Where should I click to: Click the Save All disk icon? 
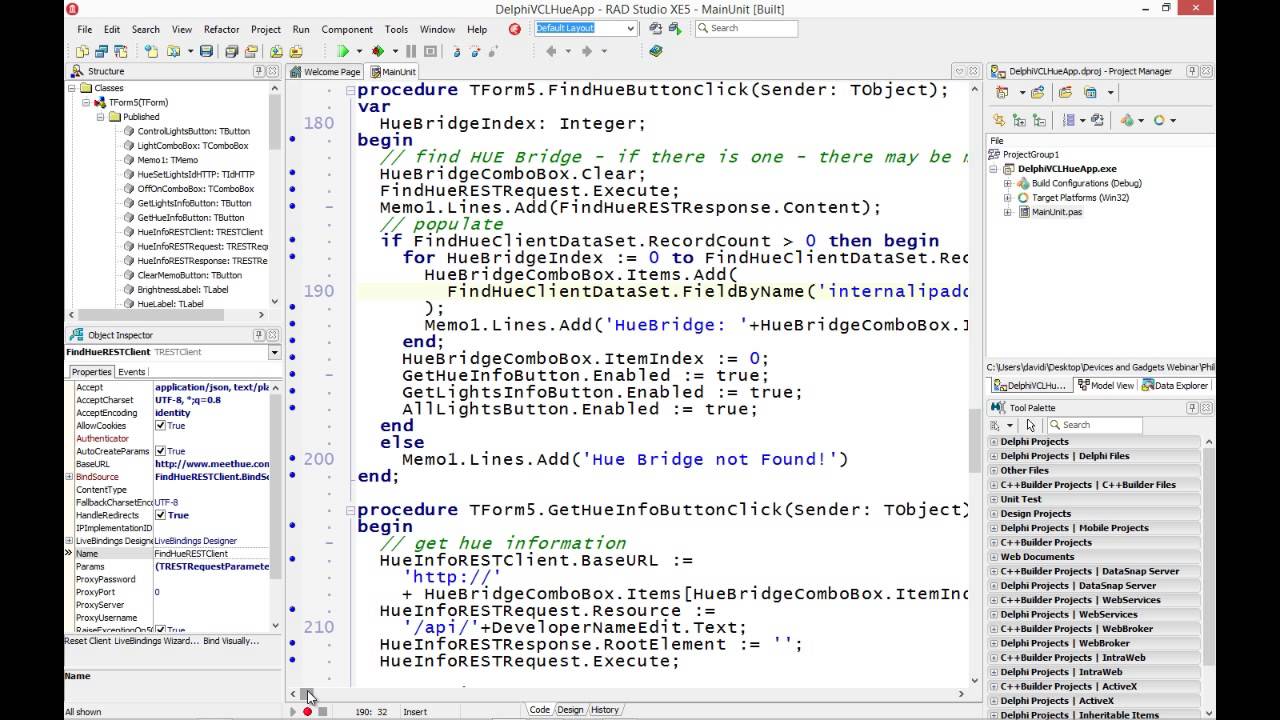[232, 51]
